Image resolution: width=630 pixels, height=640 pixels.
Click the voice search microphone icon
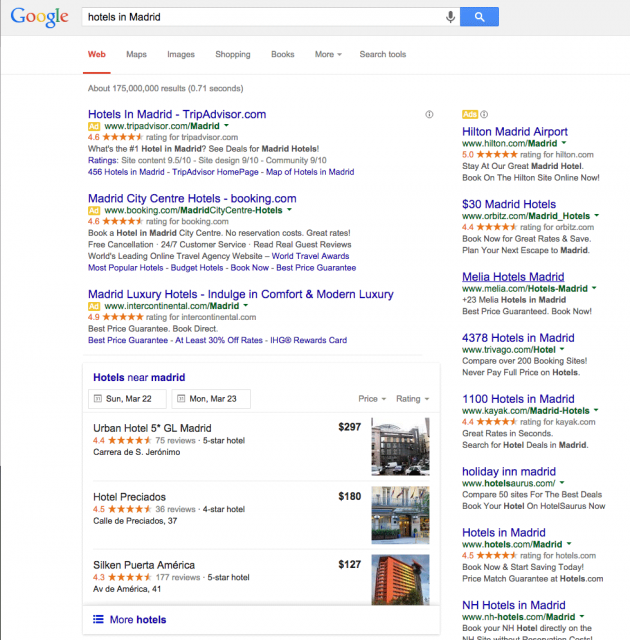451,17
